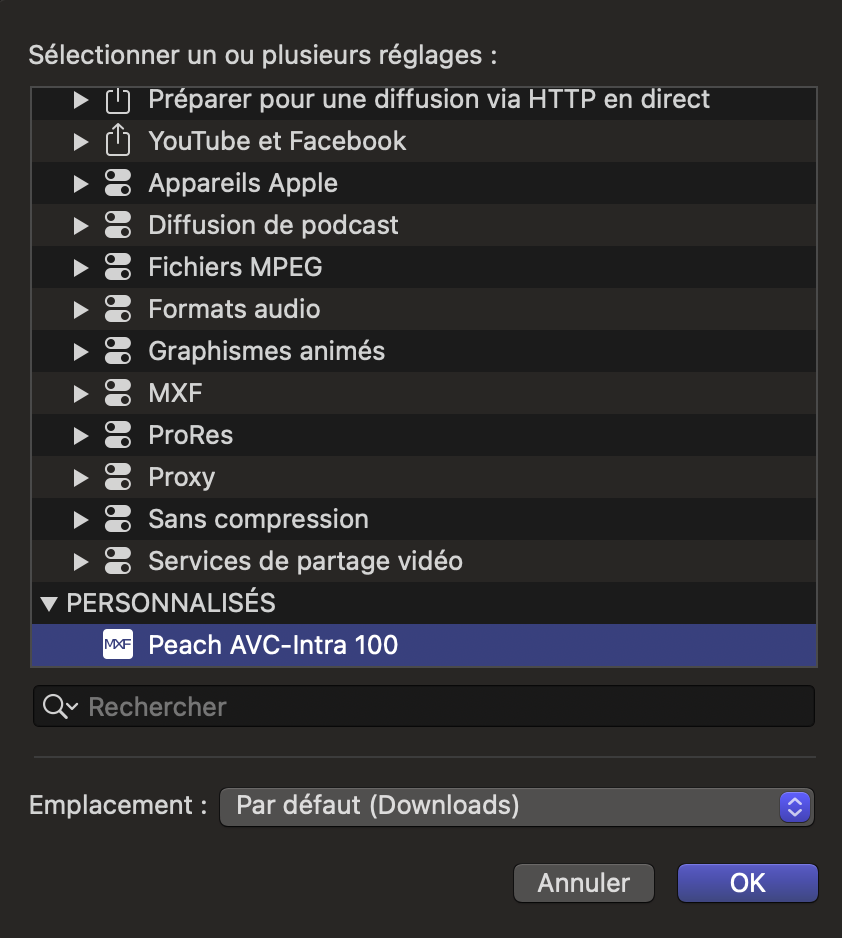Open the Emplacement location dropdown
This screenshot has width=842, height=938.
pyautogui.click(x=517, y=806)
